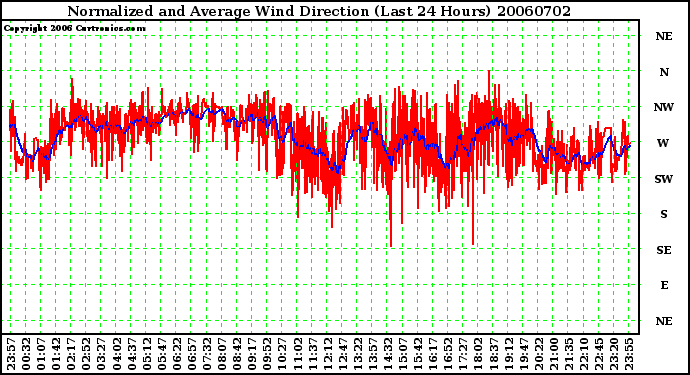Click the 21:35 time label
Viewport: 690px width, 375px height.
pyautogui.click(x=569, y=354)
